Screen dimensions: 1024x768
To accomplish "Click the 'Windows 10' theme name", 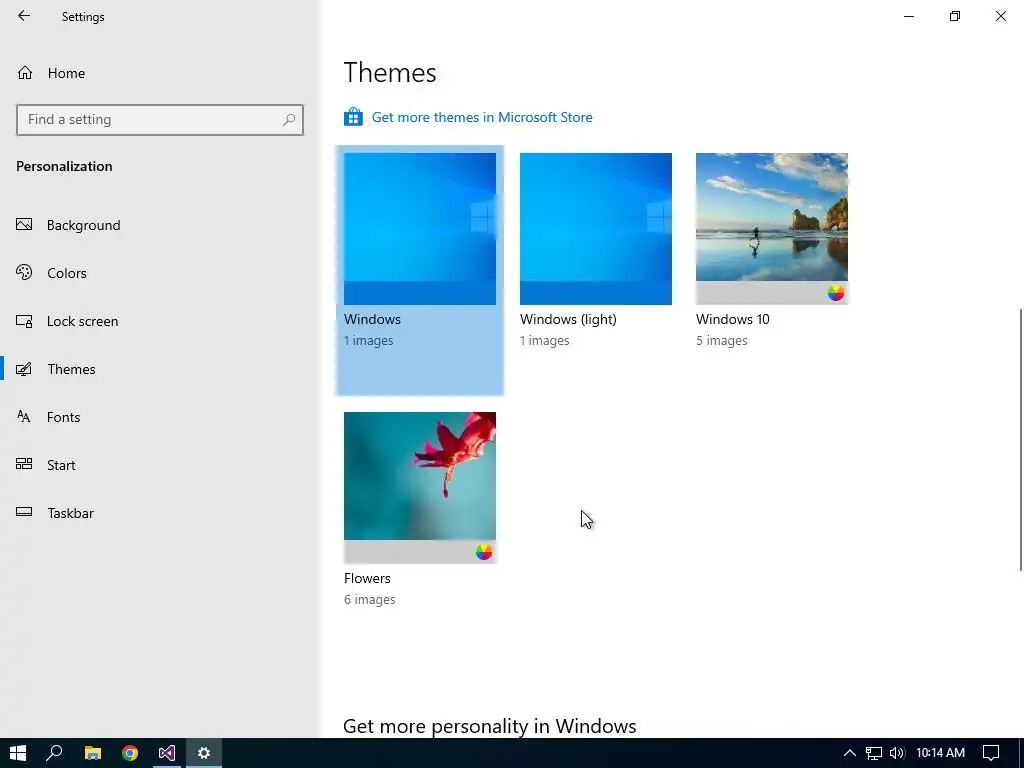I will (x=733, y=319).
